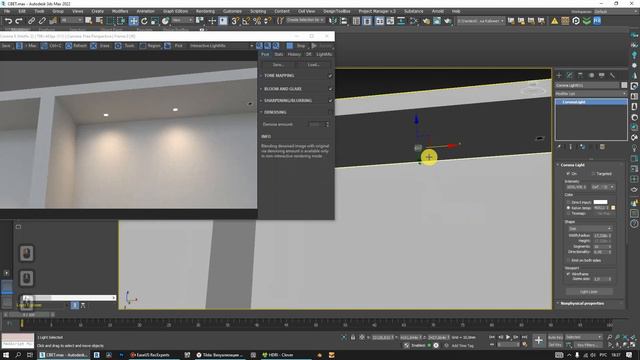The image size is (640, 360).
Task: Click the Light Lister button
Action: 589,291
